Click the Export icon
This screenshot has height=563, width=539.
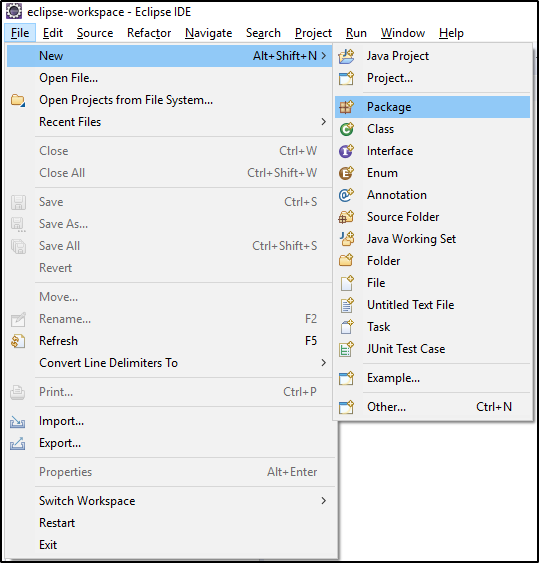18,443
